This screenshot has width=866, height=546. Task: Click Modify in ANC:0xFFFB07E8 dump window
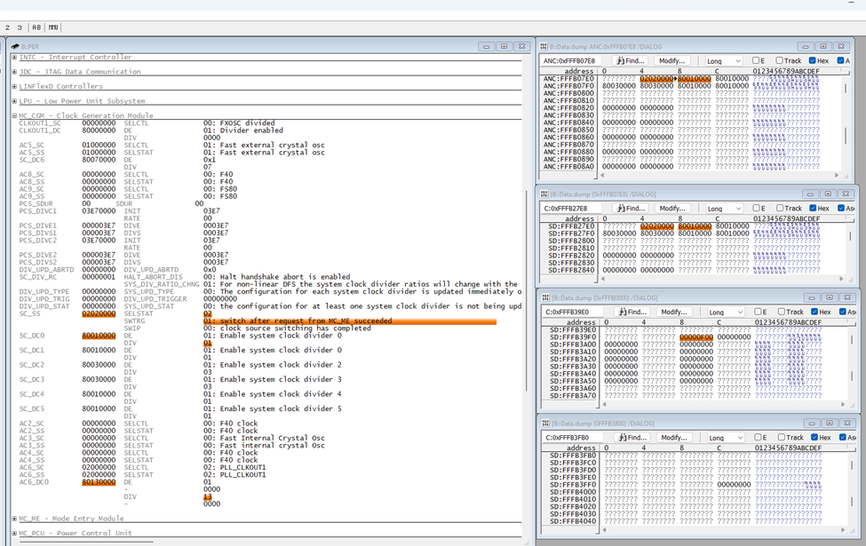point(672,61)
